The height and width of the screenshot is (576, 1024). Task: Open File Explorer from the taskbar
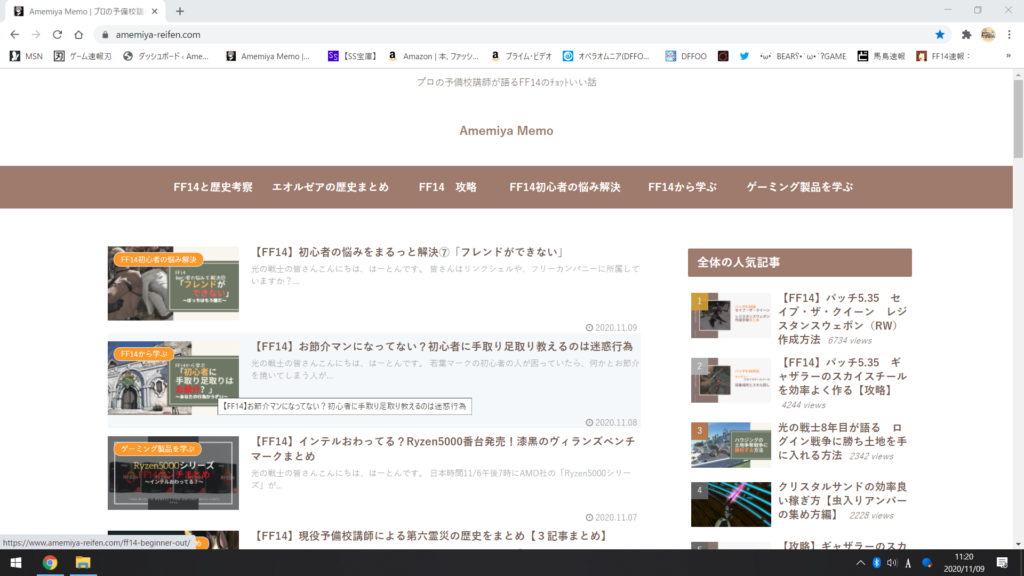click(83, 563)
